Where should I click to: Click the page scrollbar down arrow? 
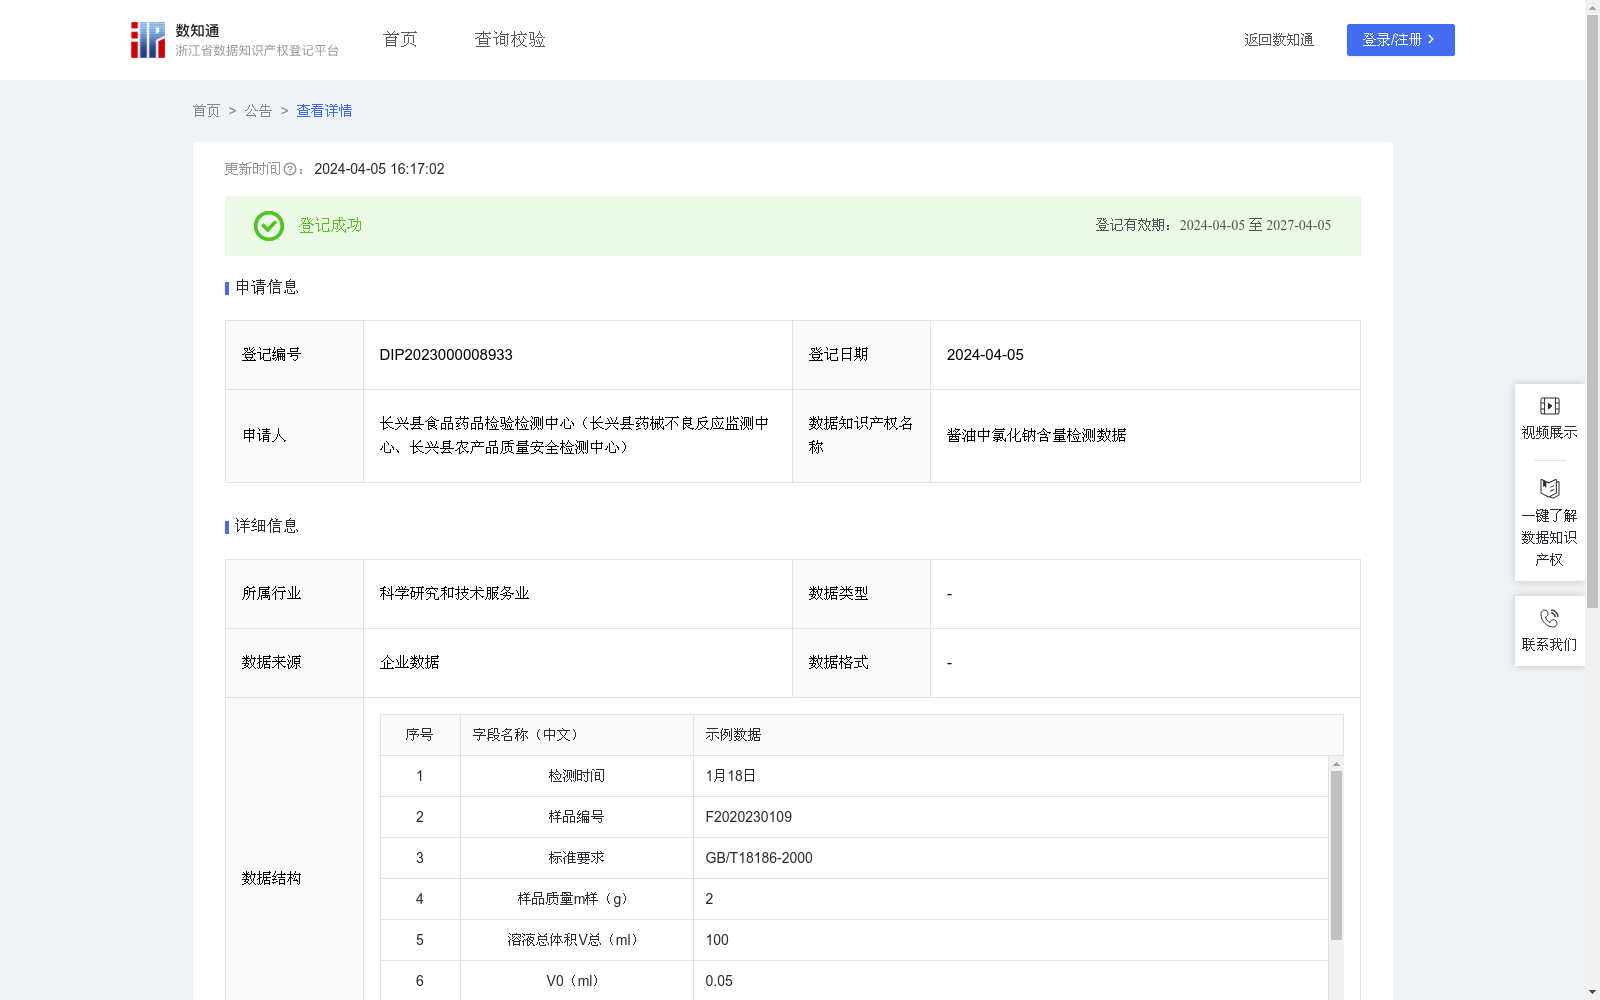tap(1592, 992)
